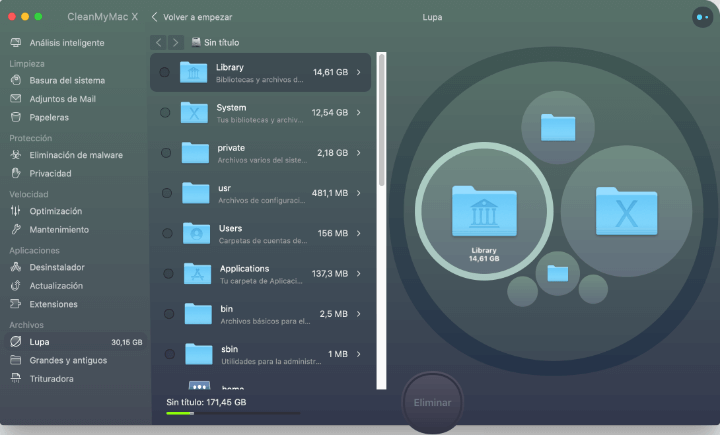Go back with the left navigation arrow
Image resolution: width=720 pixels, height=435 pixels.
click(x=158, y=42)
